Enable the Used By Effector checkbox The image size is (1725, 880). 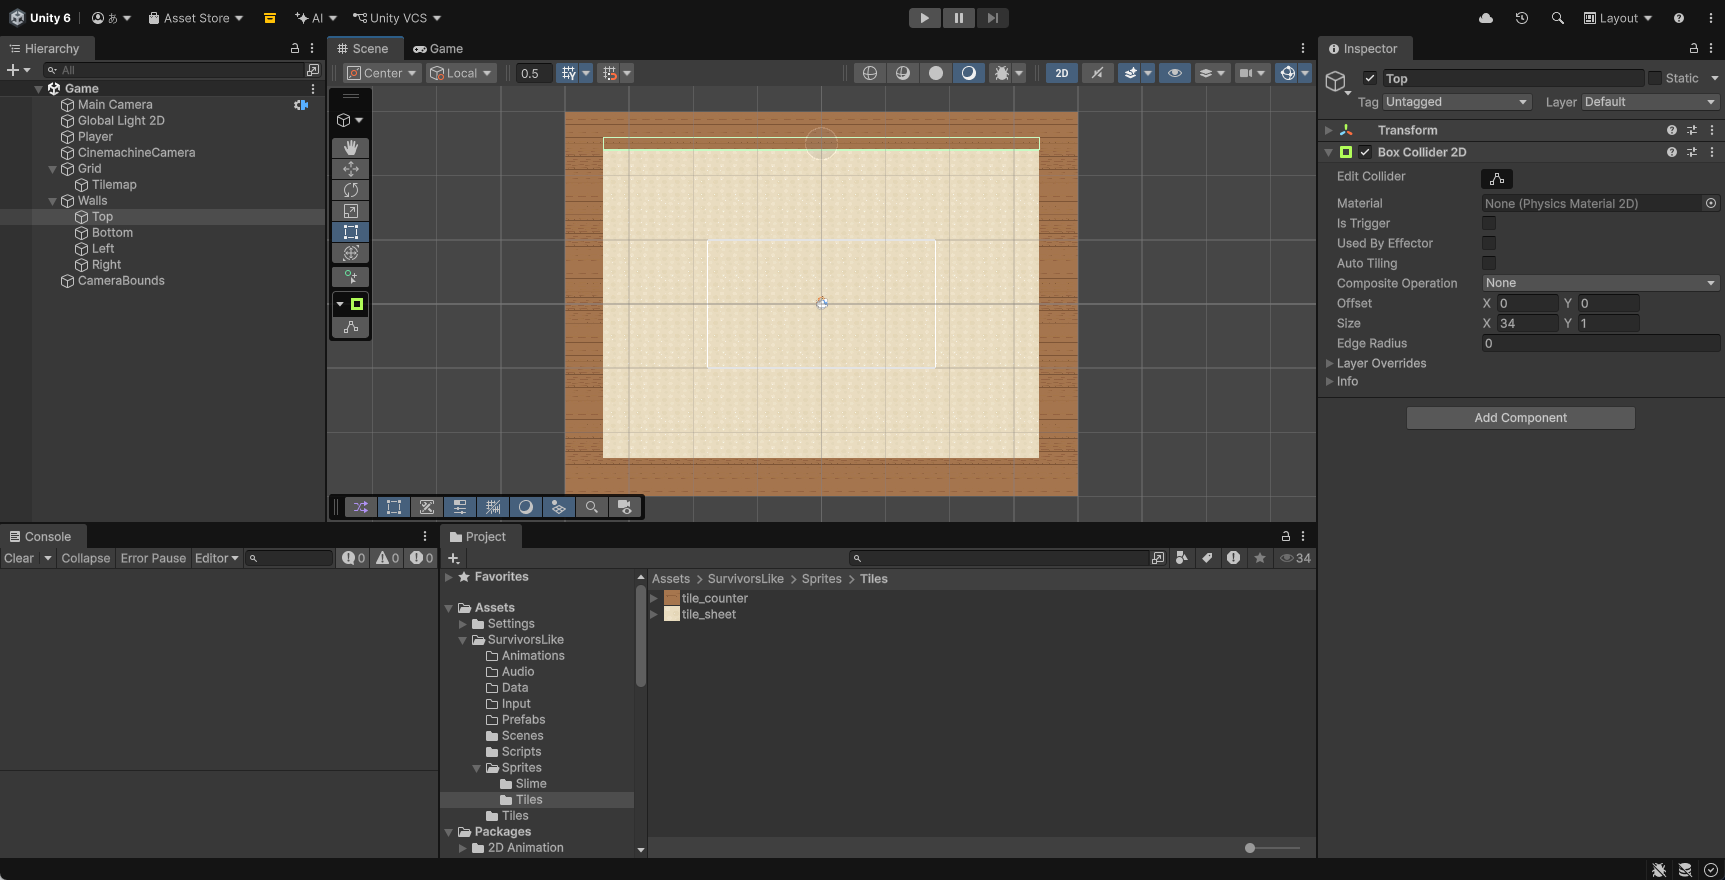click(x=1489, y=243)
